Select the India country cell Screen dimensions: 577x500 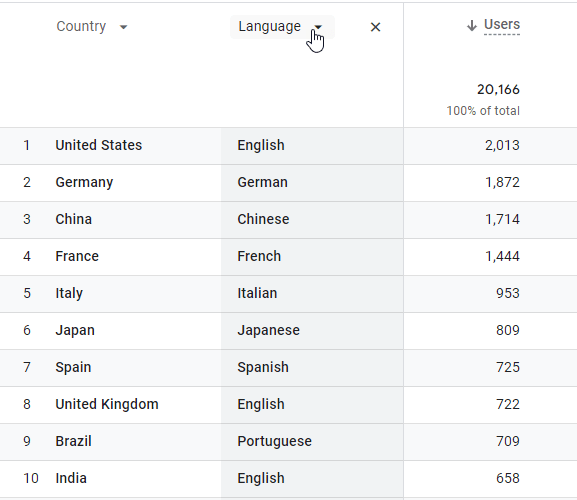71,478
